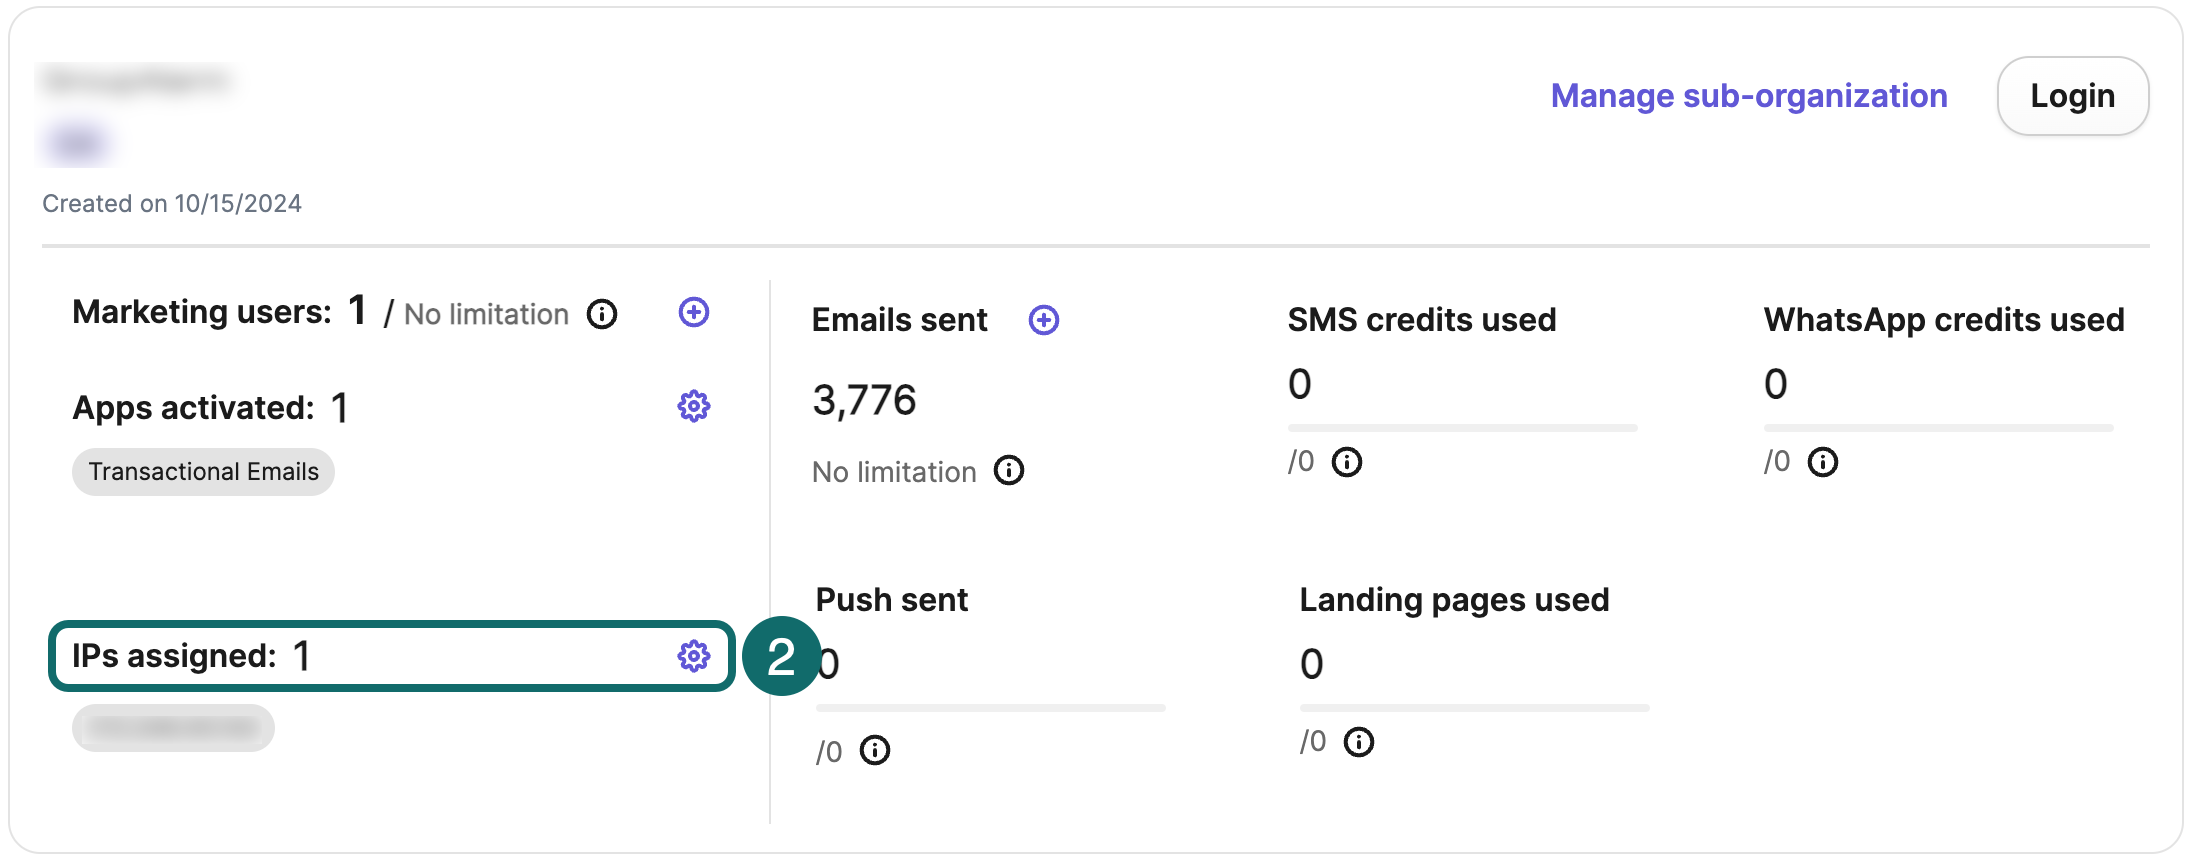Open IPs assigned gear settings

click(694, 656)
